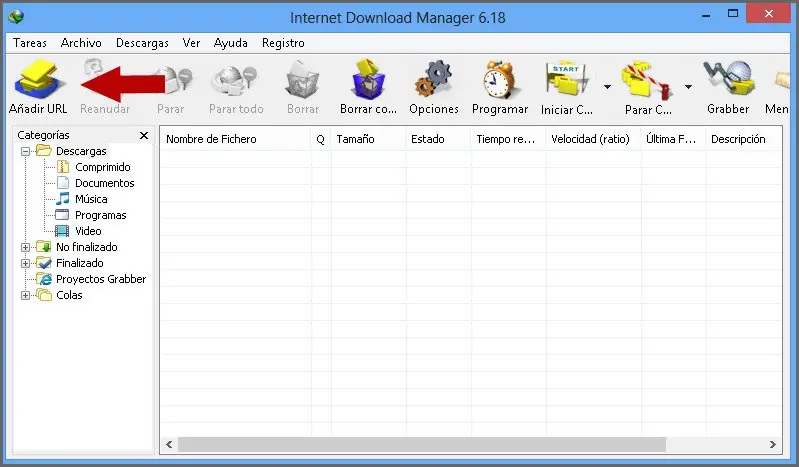Expand the No finalizado tree node
Screen dimensions: 799x467
25,247
